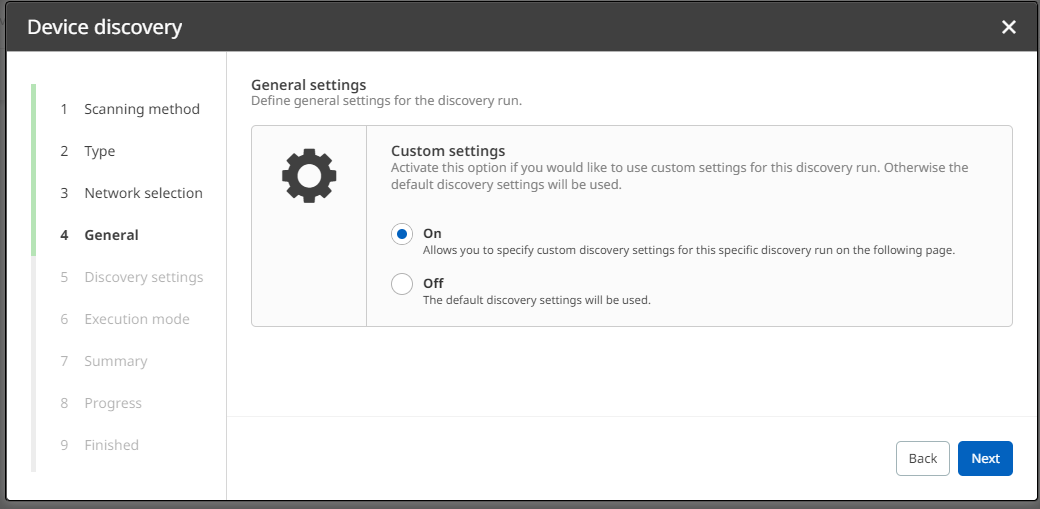Close the Device discovery dialog
This screenshot has width=1040, height=509.
tap(1009, 27)
